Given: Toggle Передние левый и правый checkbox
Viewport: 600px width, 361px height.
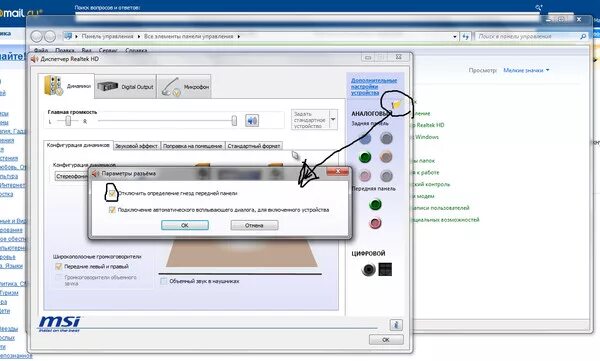Looking at the screenshot, I should tap(59, 266).
